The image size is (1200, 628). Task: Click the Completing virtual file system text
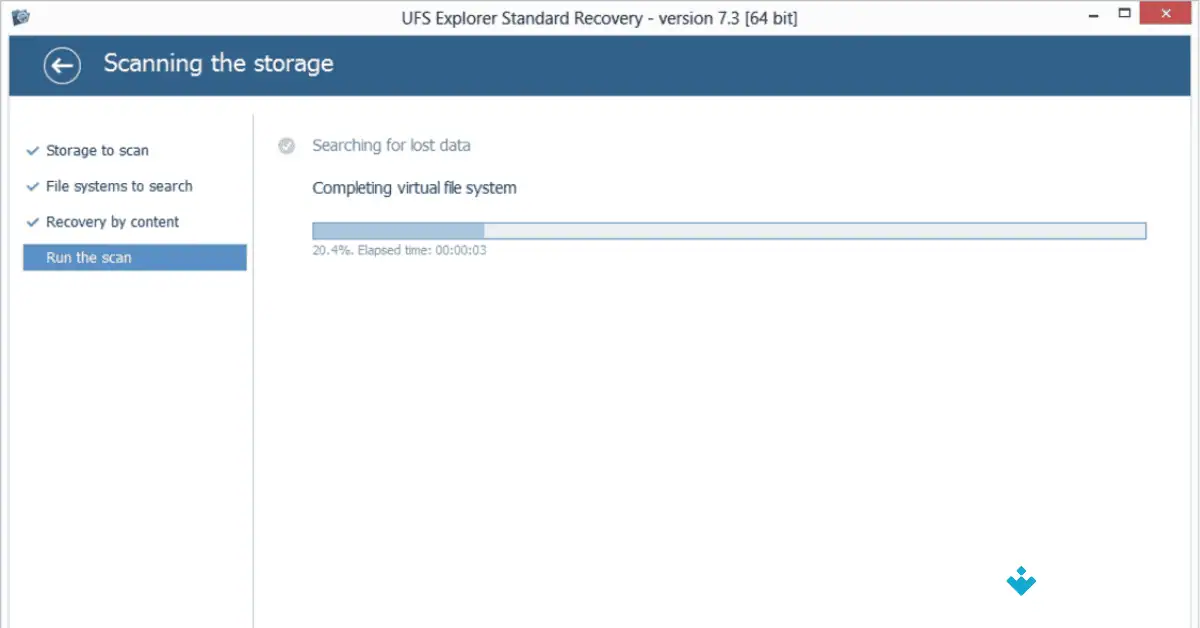click(415, 187)
